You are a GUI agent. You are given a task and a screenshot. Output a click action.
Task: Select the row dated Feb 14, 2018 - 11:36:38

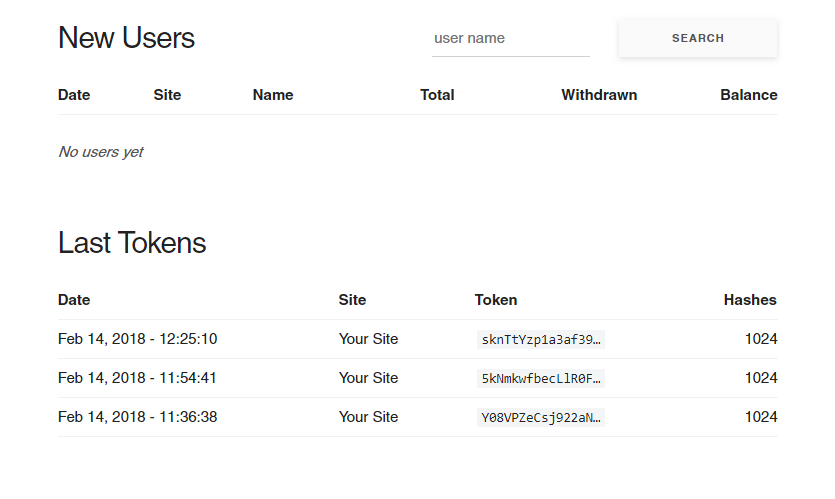(x=138, y=417)
